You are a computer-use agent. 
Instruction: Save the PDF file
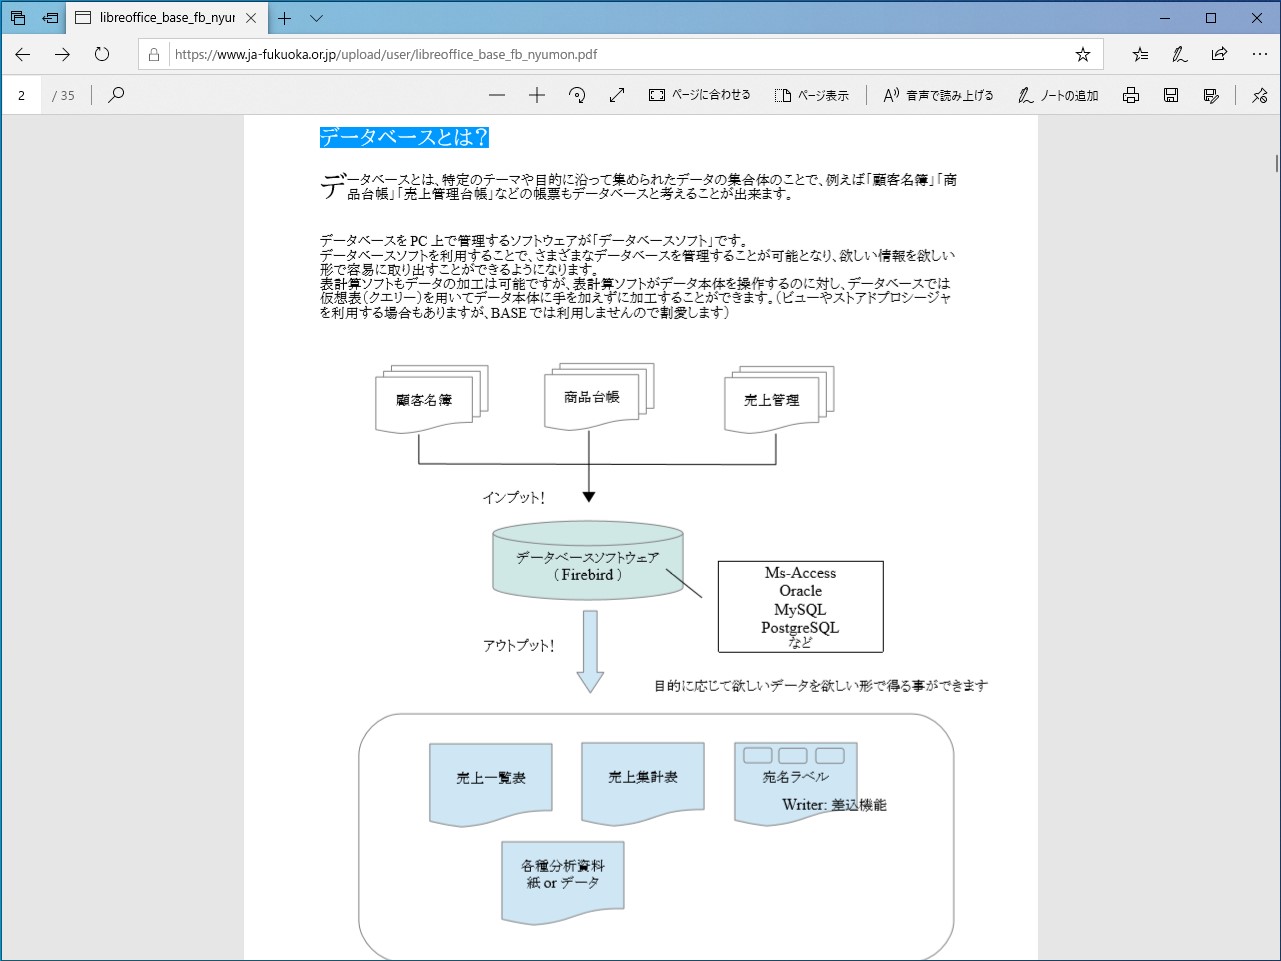pos(1170,95)
